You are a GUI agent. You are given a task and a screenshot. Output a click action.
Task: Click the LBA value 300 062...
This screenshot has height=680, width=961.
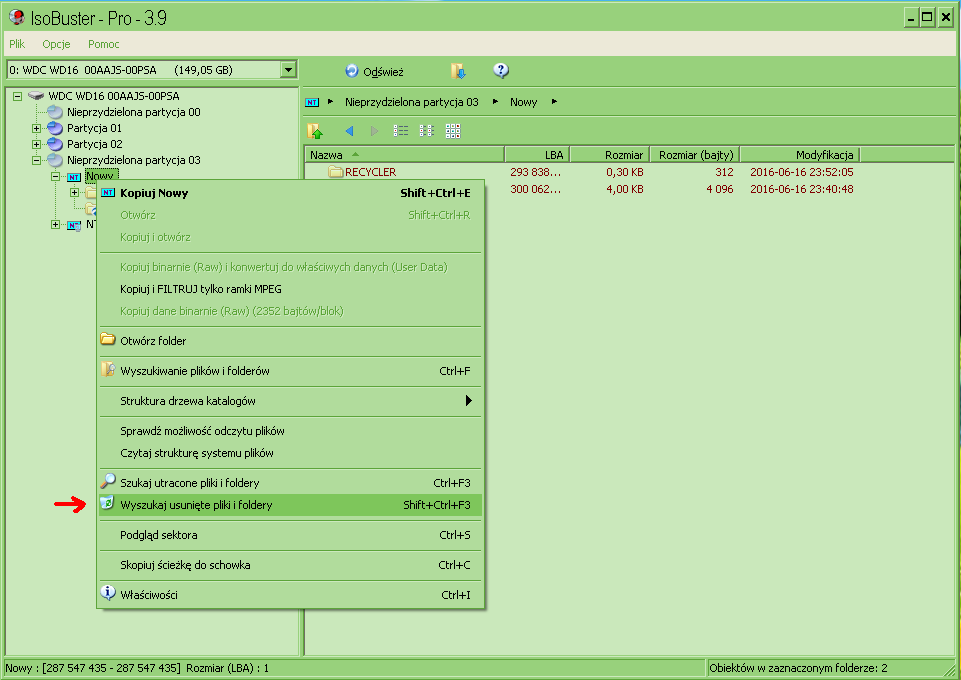pos(535,189)
